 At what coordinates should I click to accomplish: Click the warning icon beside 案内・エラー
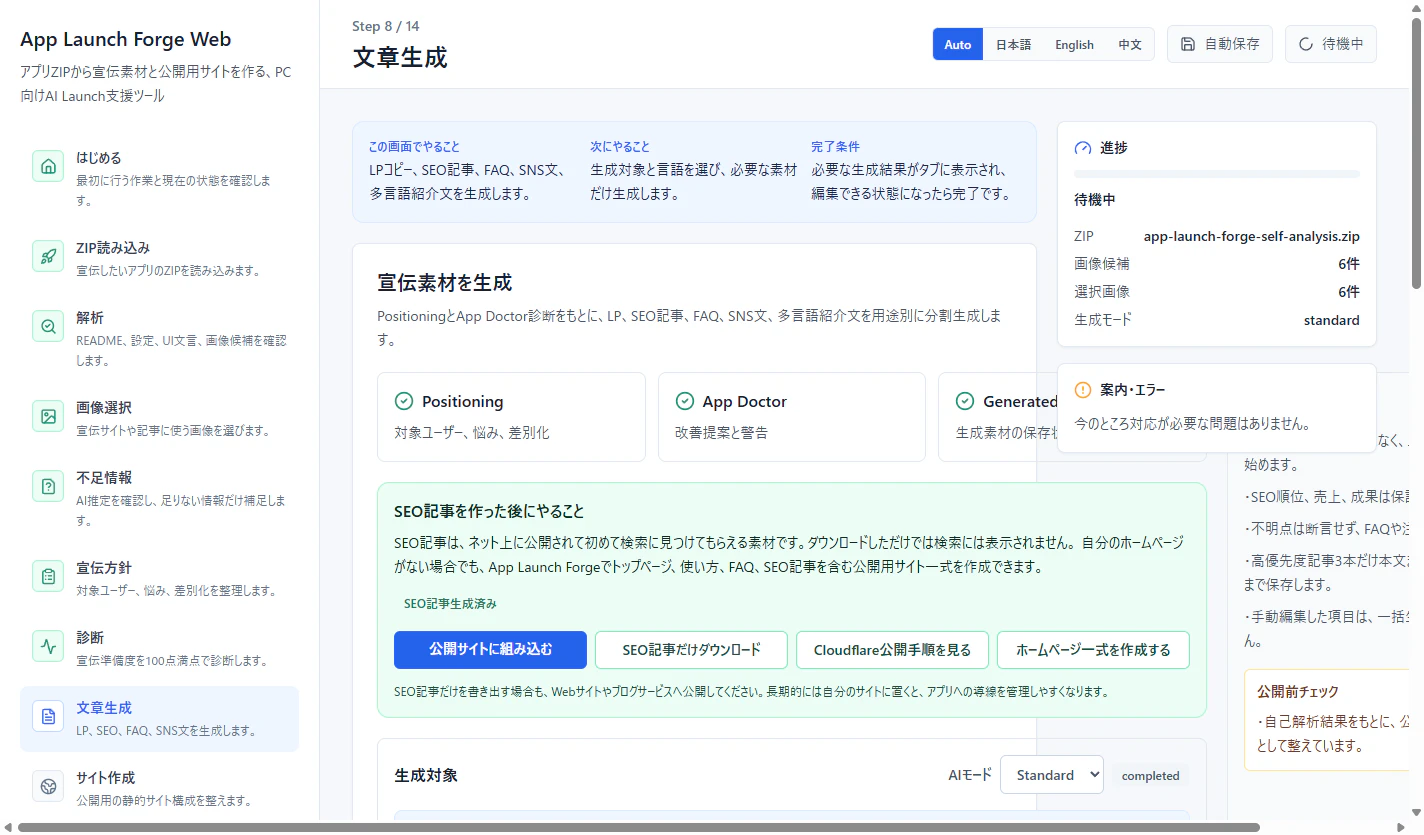(1083, 390)
